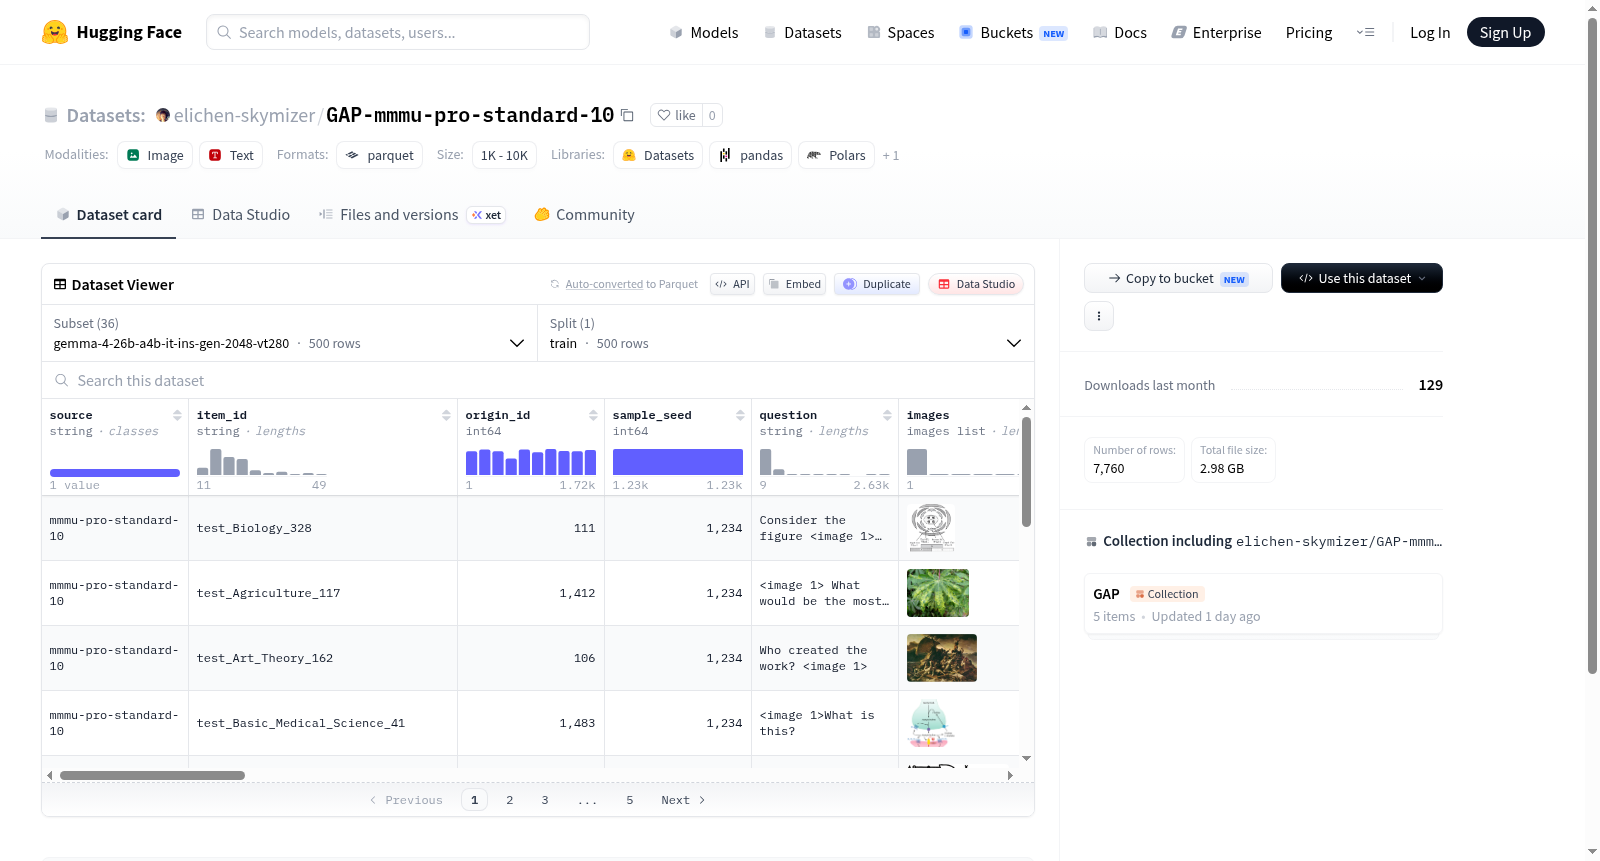Sort the origin_id column
The width and height of the screenshot is (1600, 861).
pos(593,415)
